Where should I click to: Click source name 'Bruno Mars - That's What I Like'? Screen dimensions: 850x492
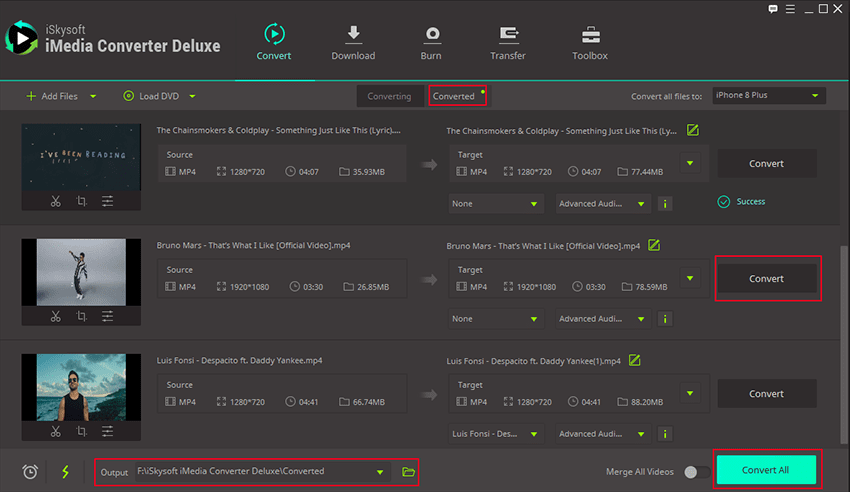(253, 245)
